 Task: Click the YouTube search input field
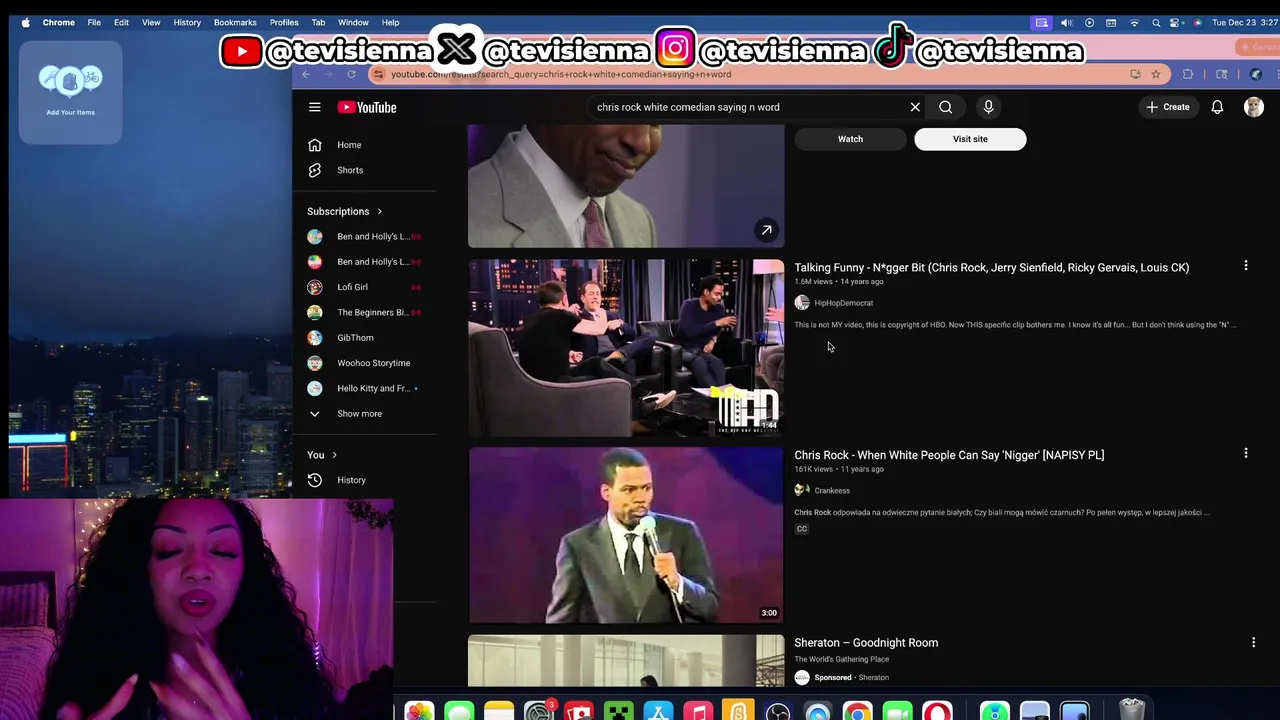(745, 107)
